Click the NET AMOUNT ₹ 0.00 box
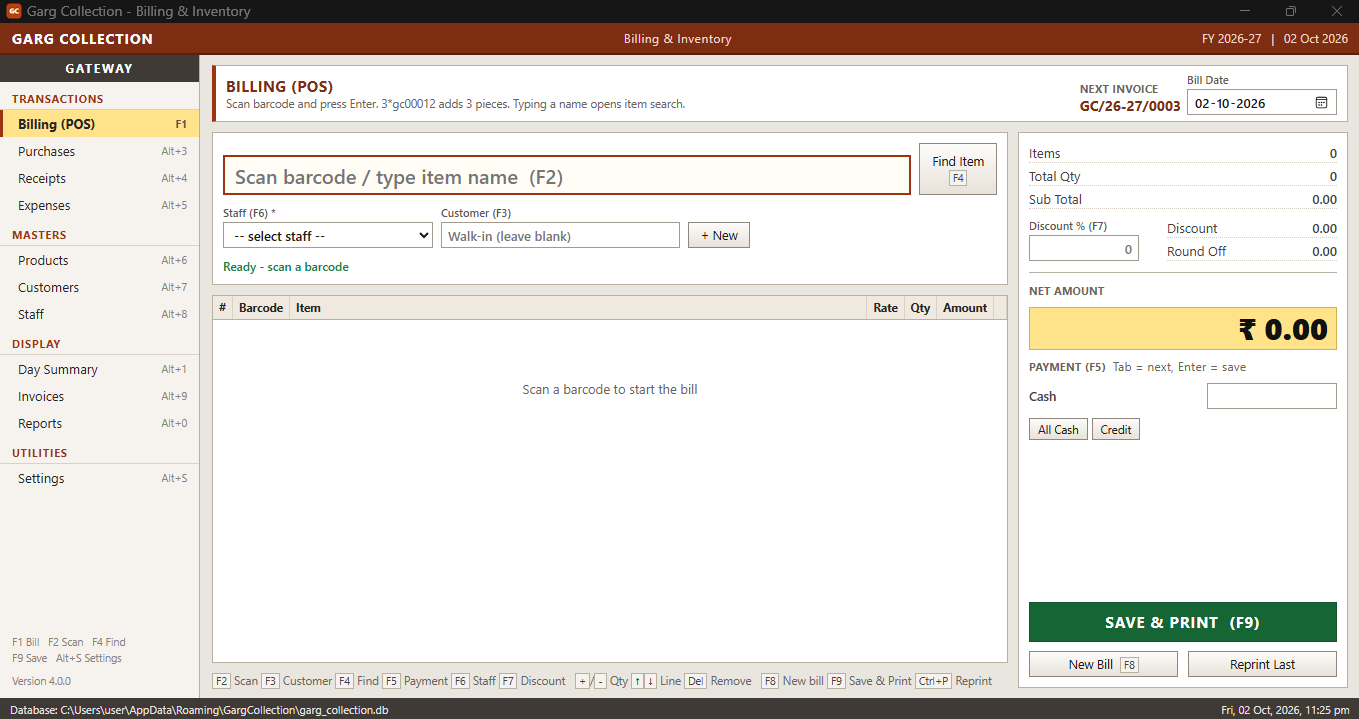This screenshot has height=719, width=1359. 1183,328
